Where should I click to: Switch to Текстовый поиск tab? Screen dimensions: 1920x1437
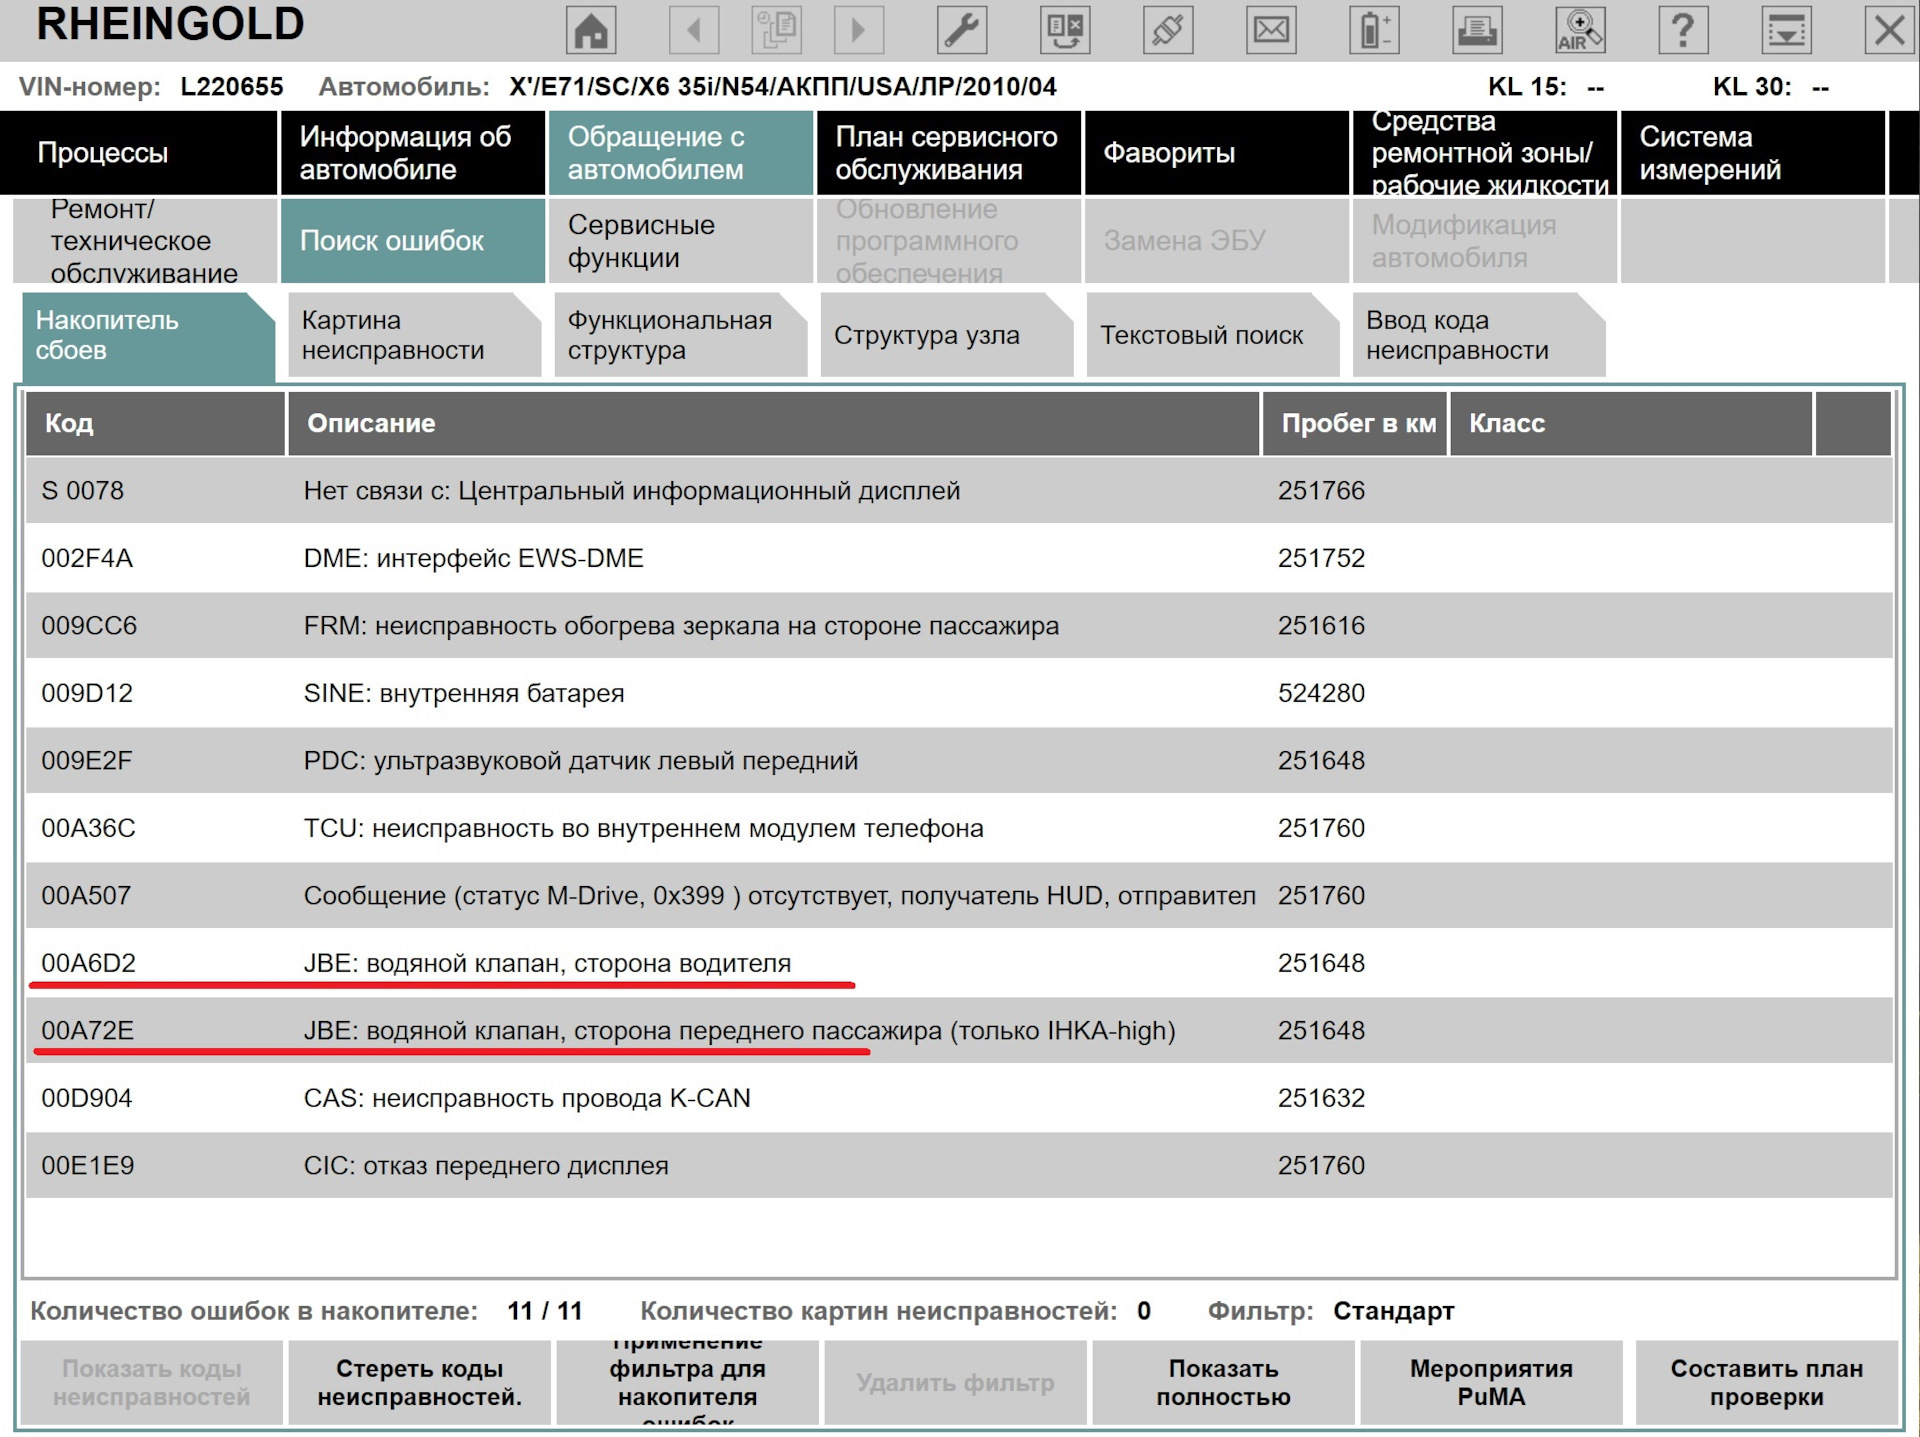click(x=1212, y=335)
